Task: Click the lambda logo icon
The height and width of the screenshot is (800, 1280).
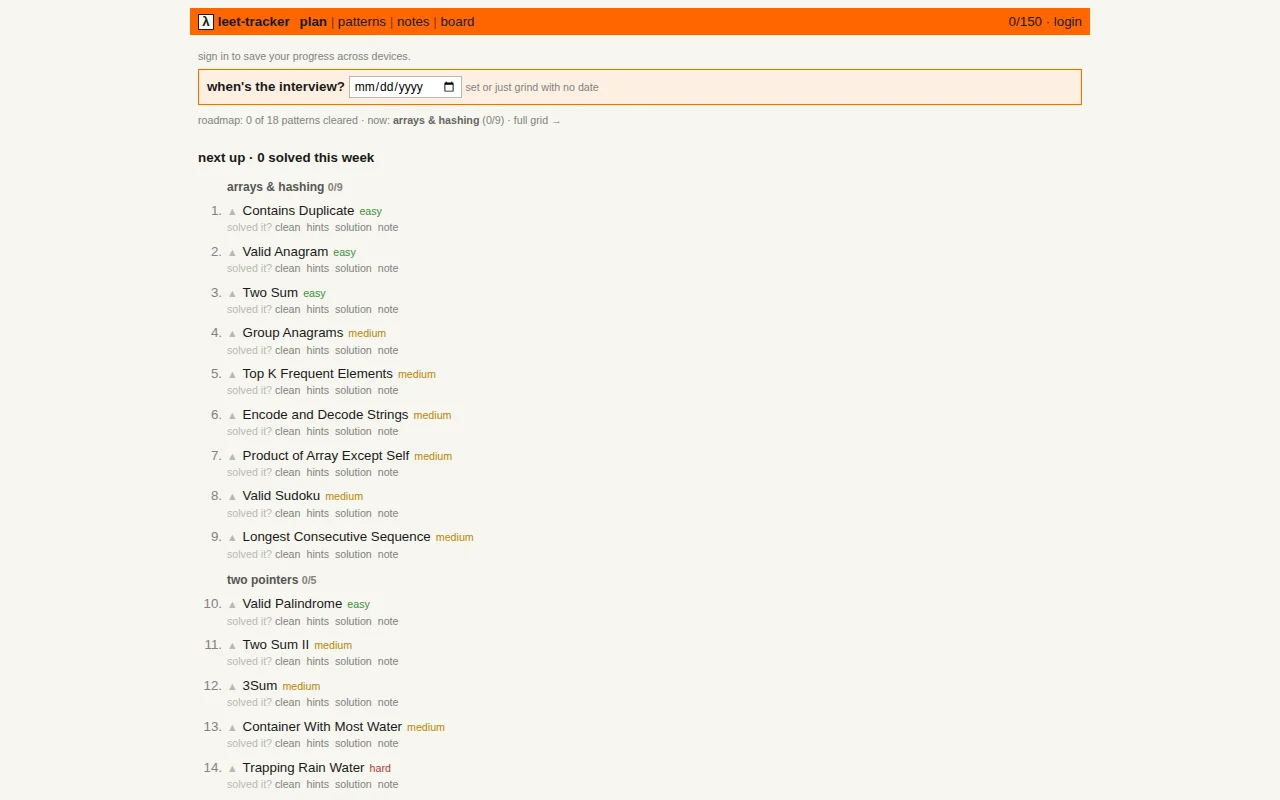Action: pyautogui.click(x=206, y=22)
